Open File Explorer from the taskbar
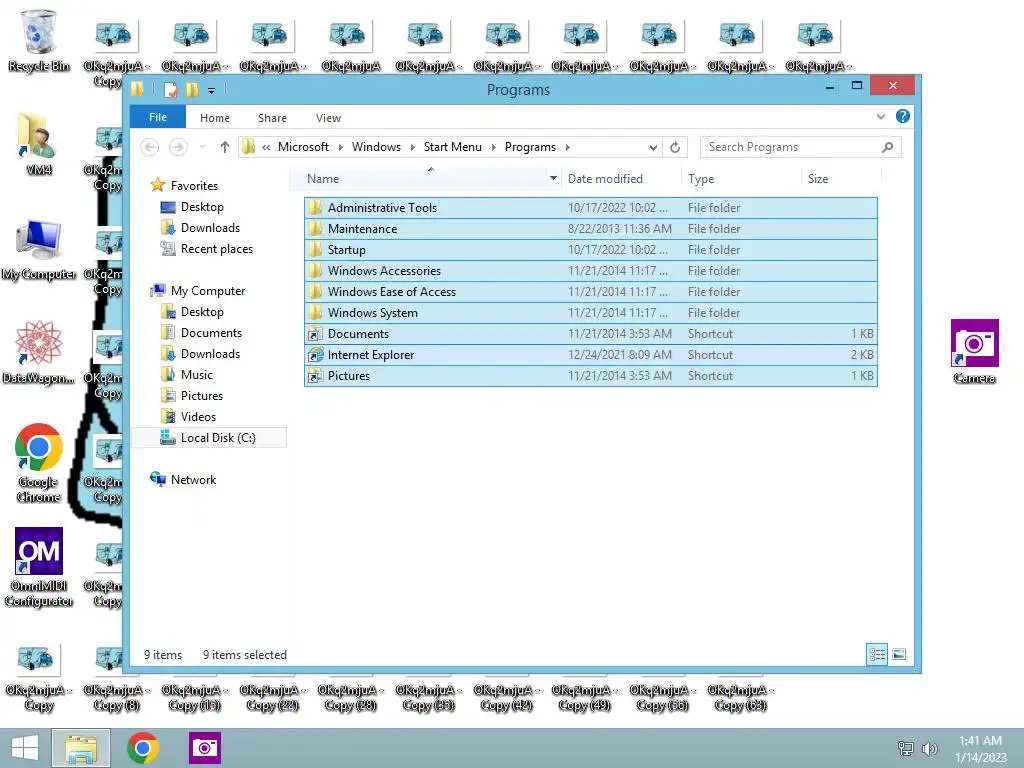Image resolution: width=1024 pixels, height=768 pixels. (x=81, y=748)
